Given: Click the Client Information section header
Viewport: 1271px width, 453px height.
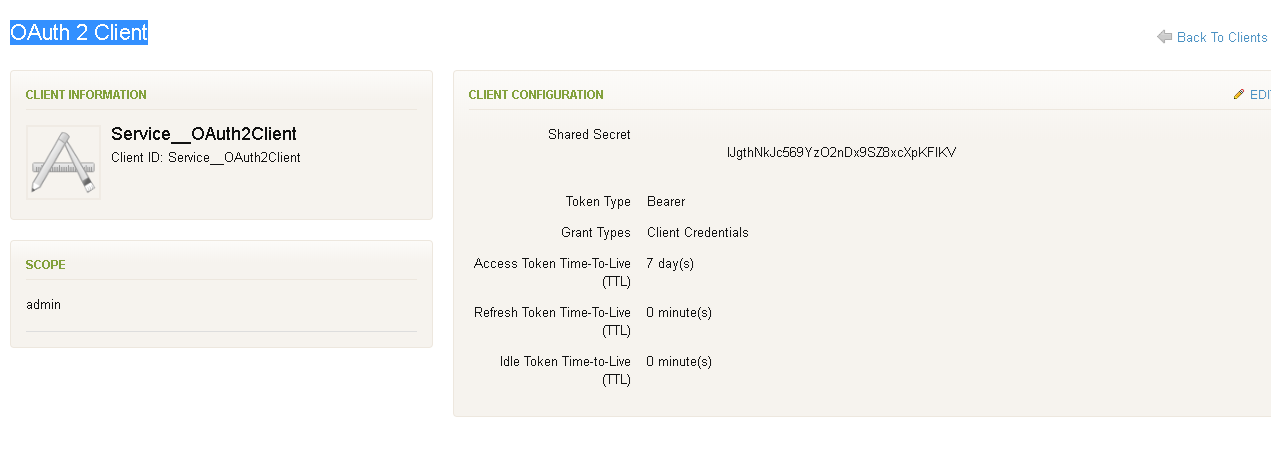Looking at the screenshot, I should click(x=86, y=95).
